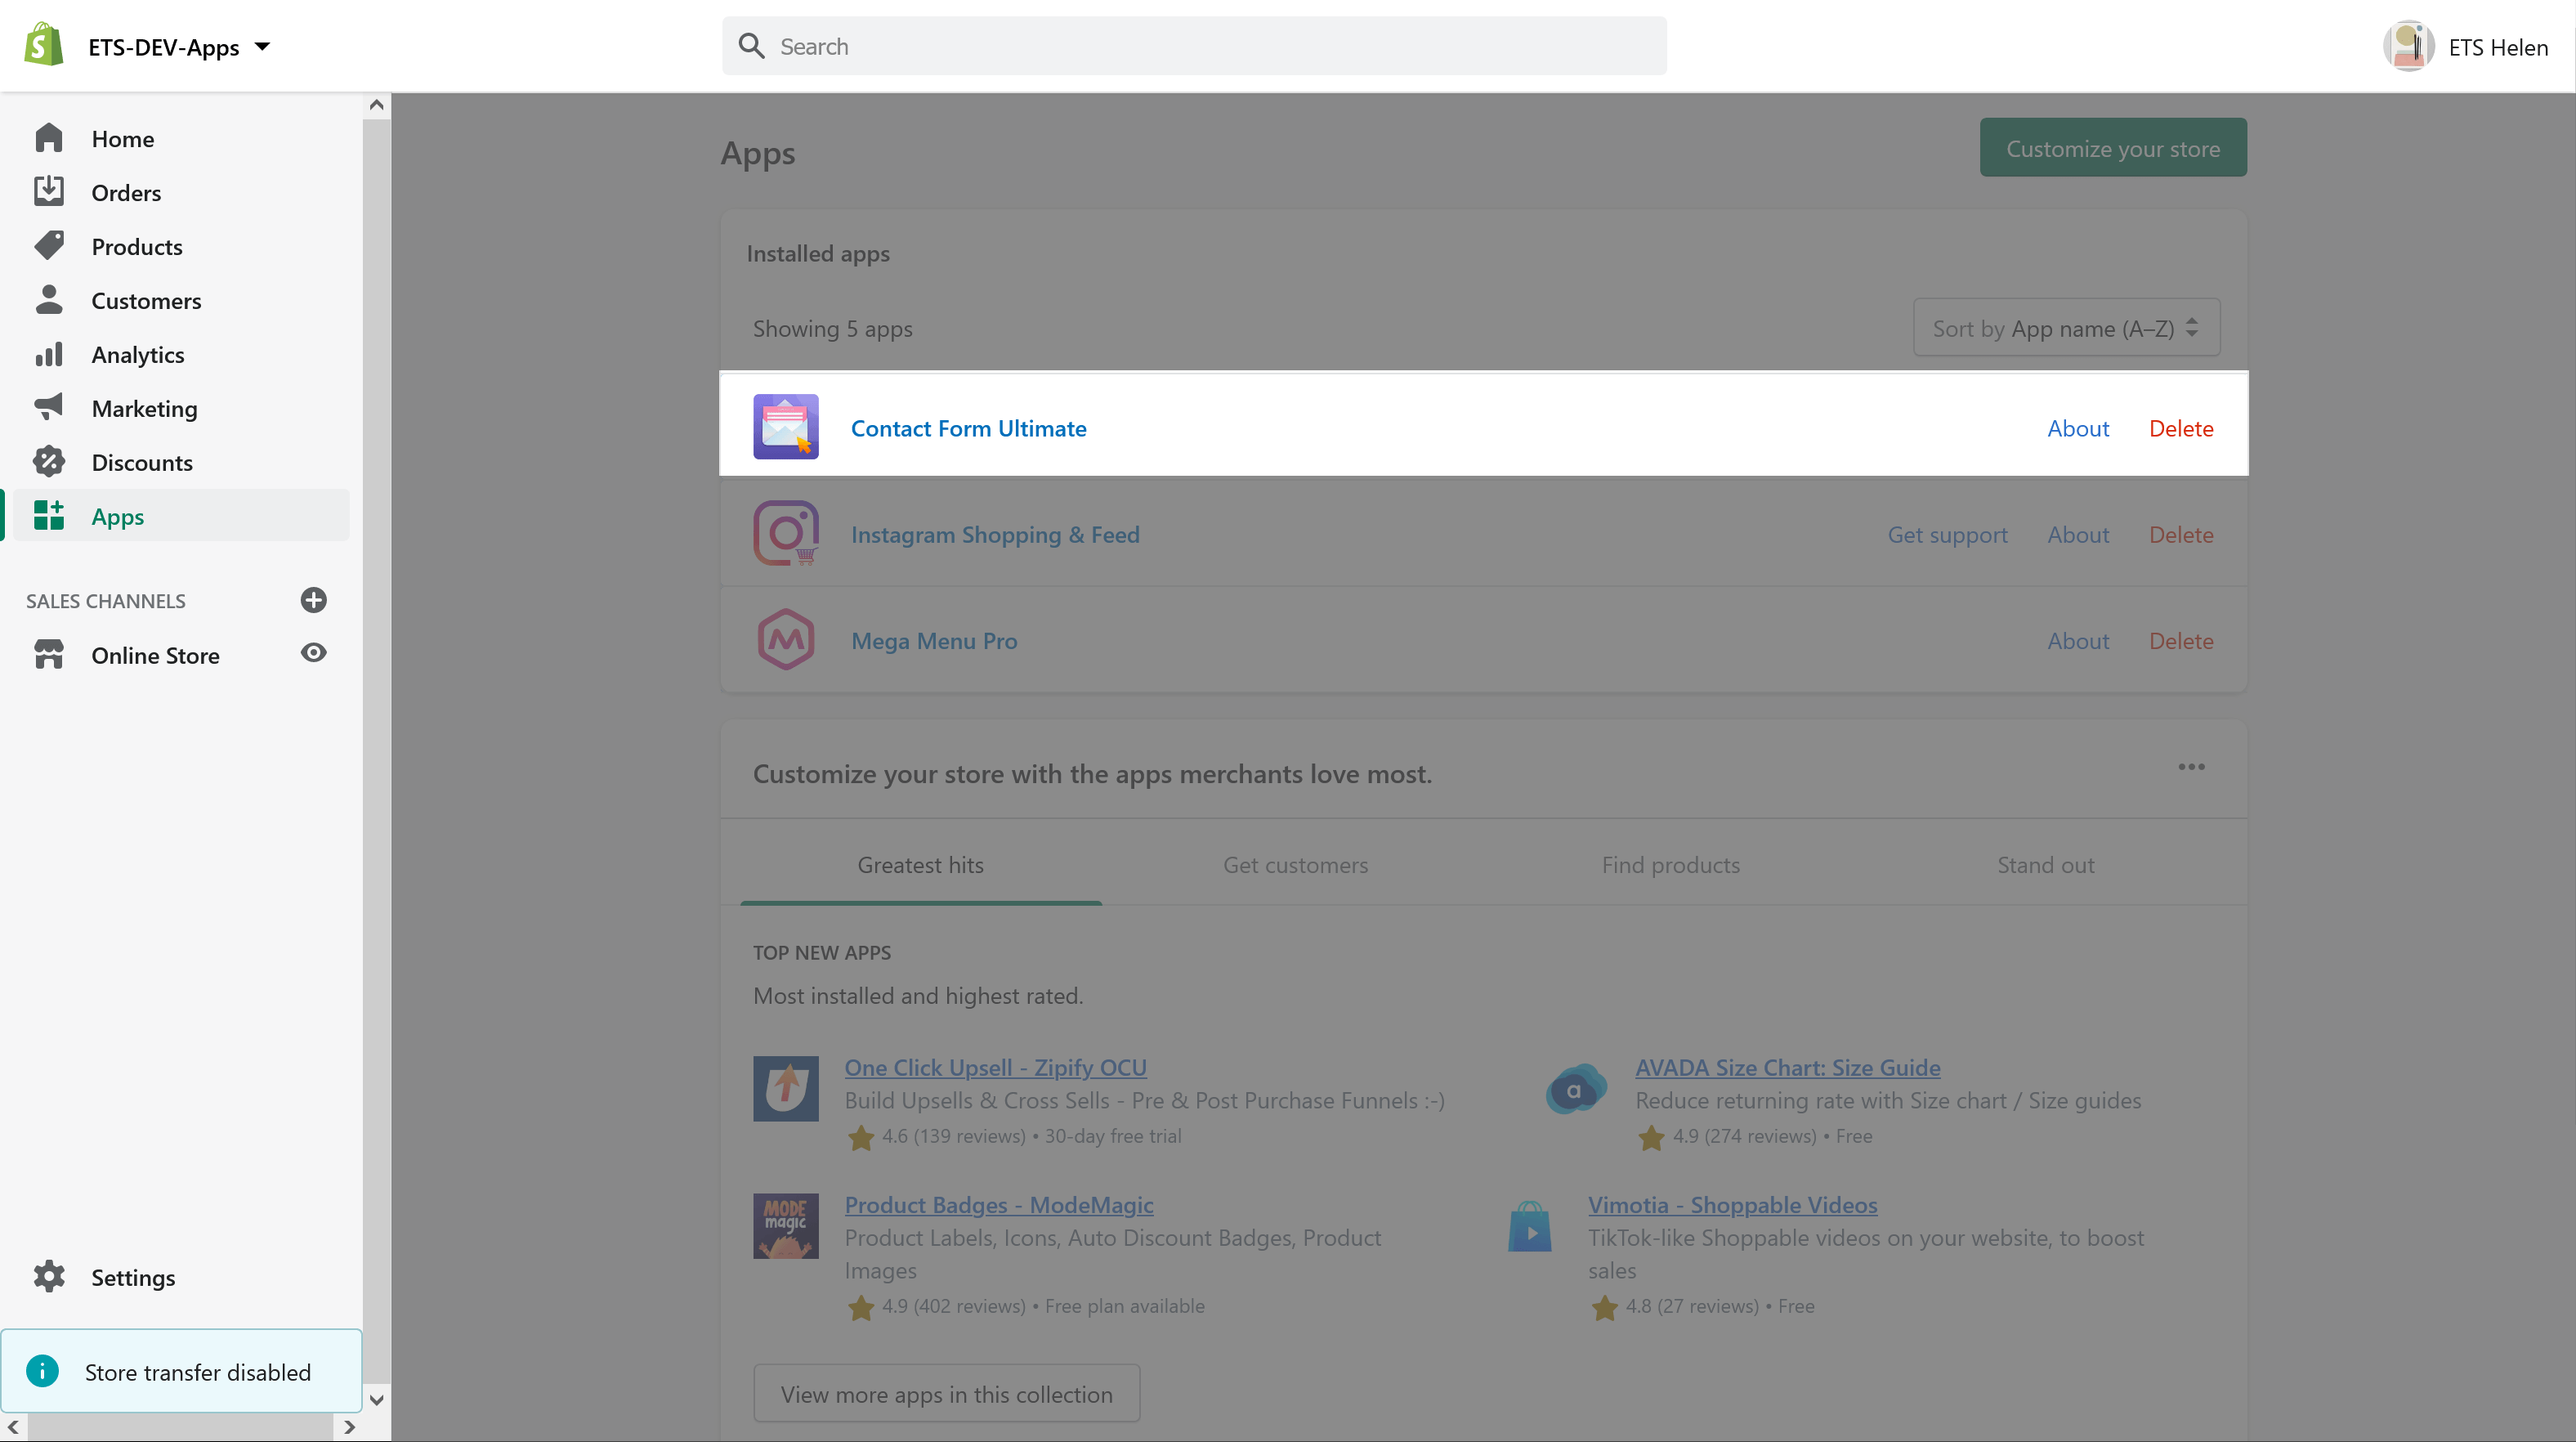This screenshot has width=2576, height=1442.
Task: Click sidebar scroll down arrow
Action: [376, 1400]
